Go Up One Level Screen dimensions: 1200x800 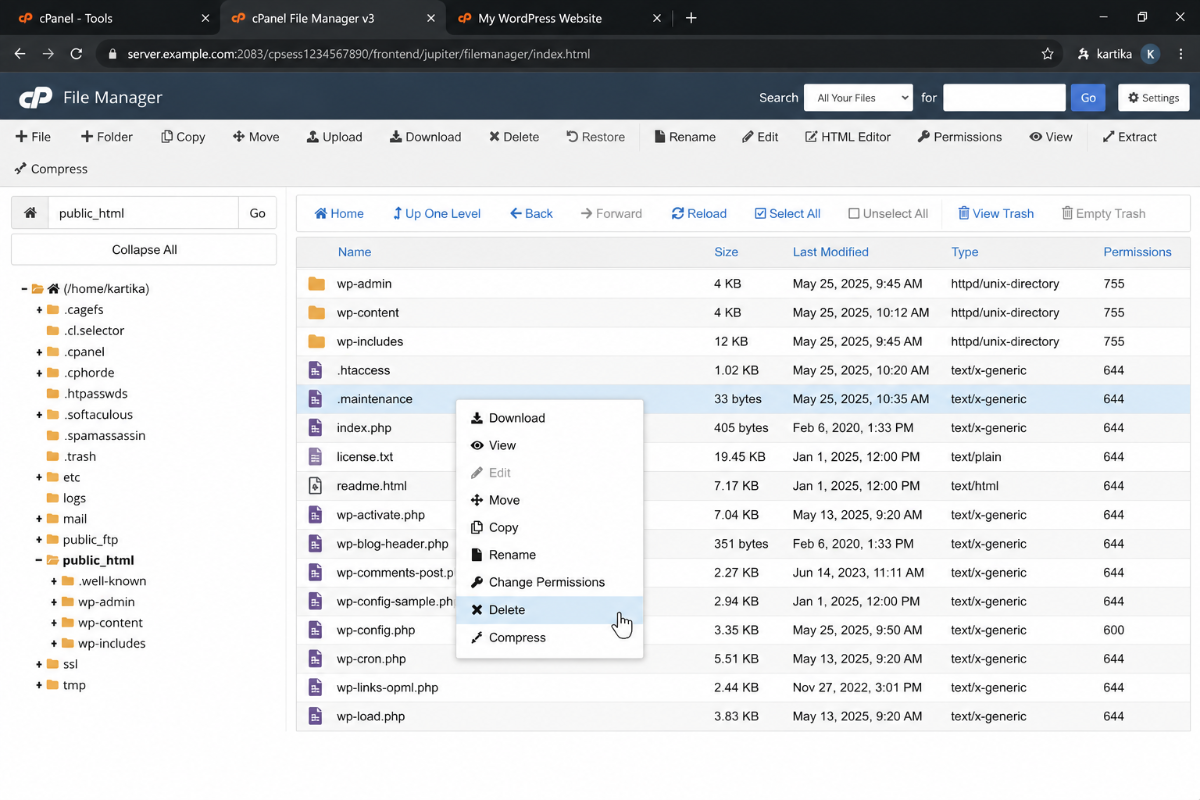point(437,213)
